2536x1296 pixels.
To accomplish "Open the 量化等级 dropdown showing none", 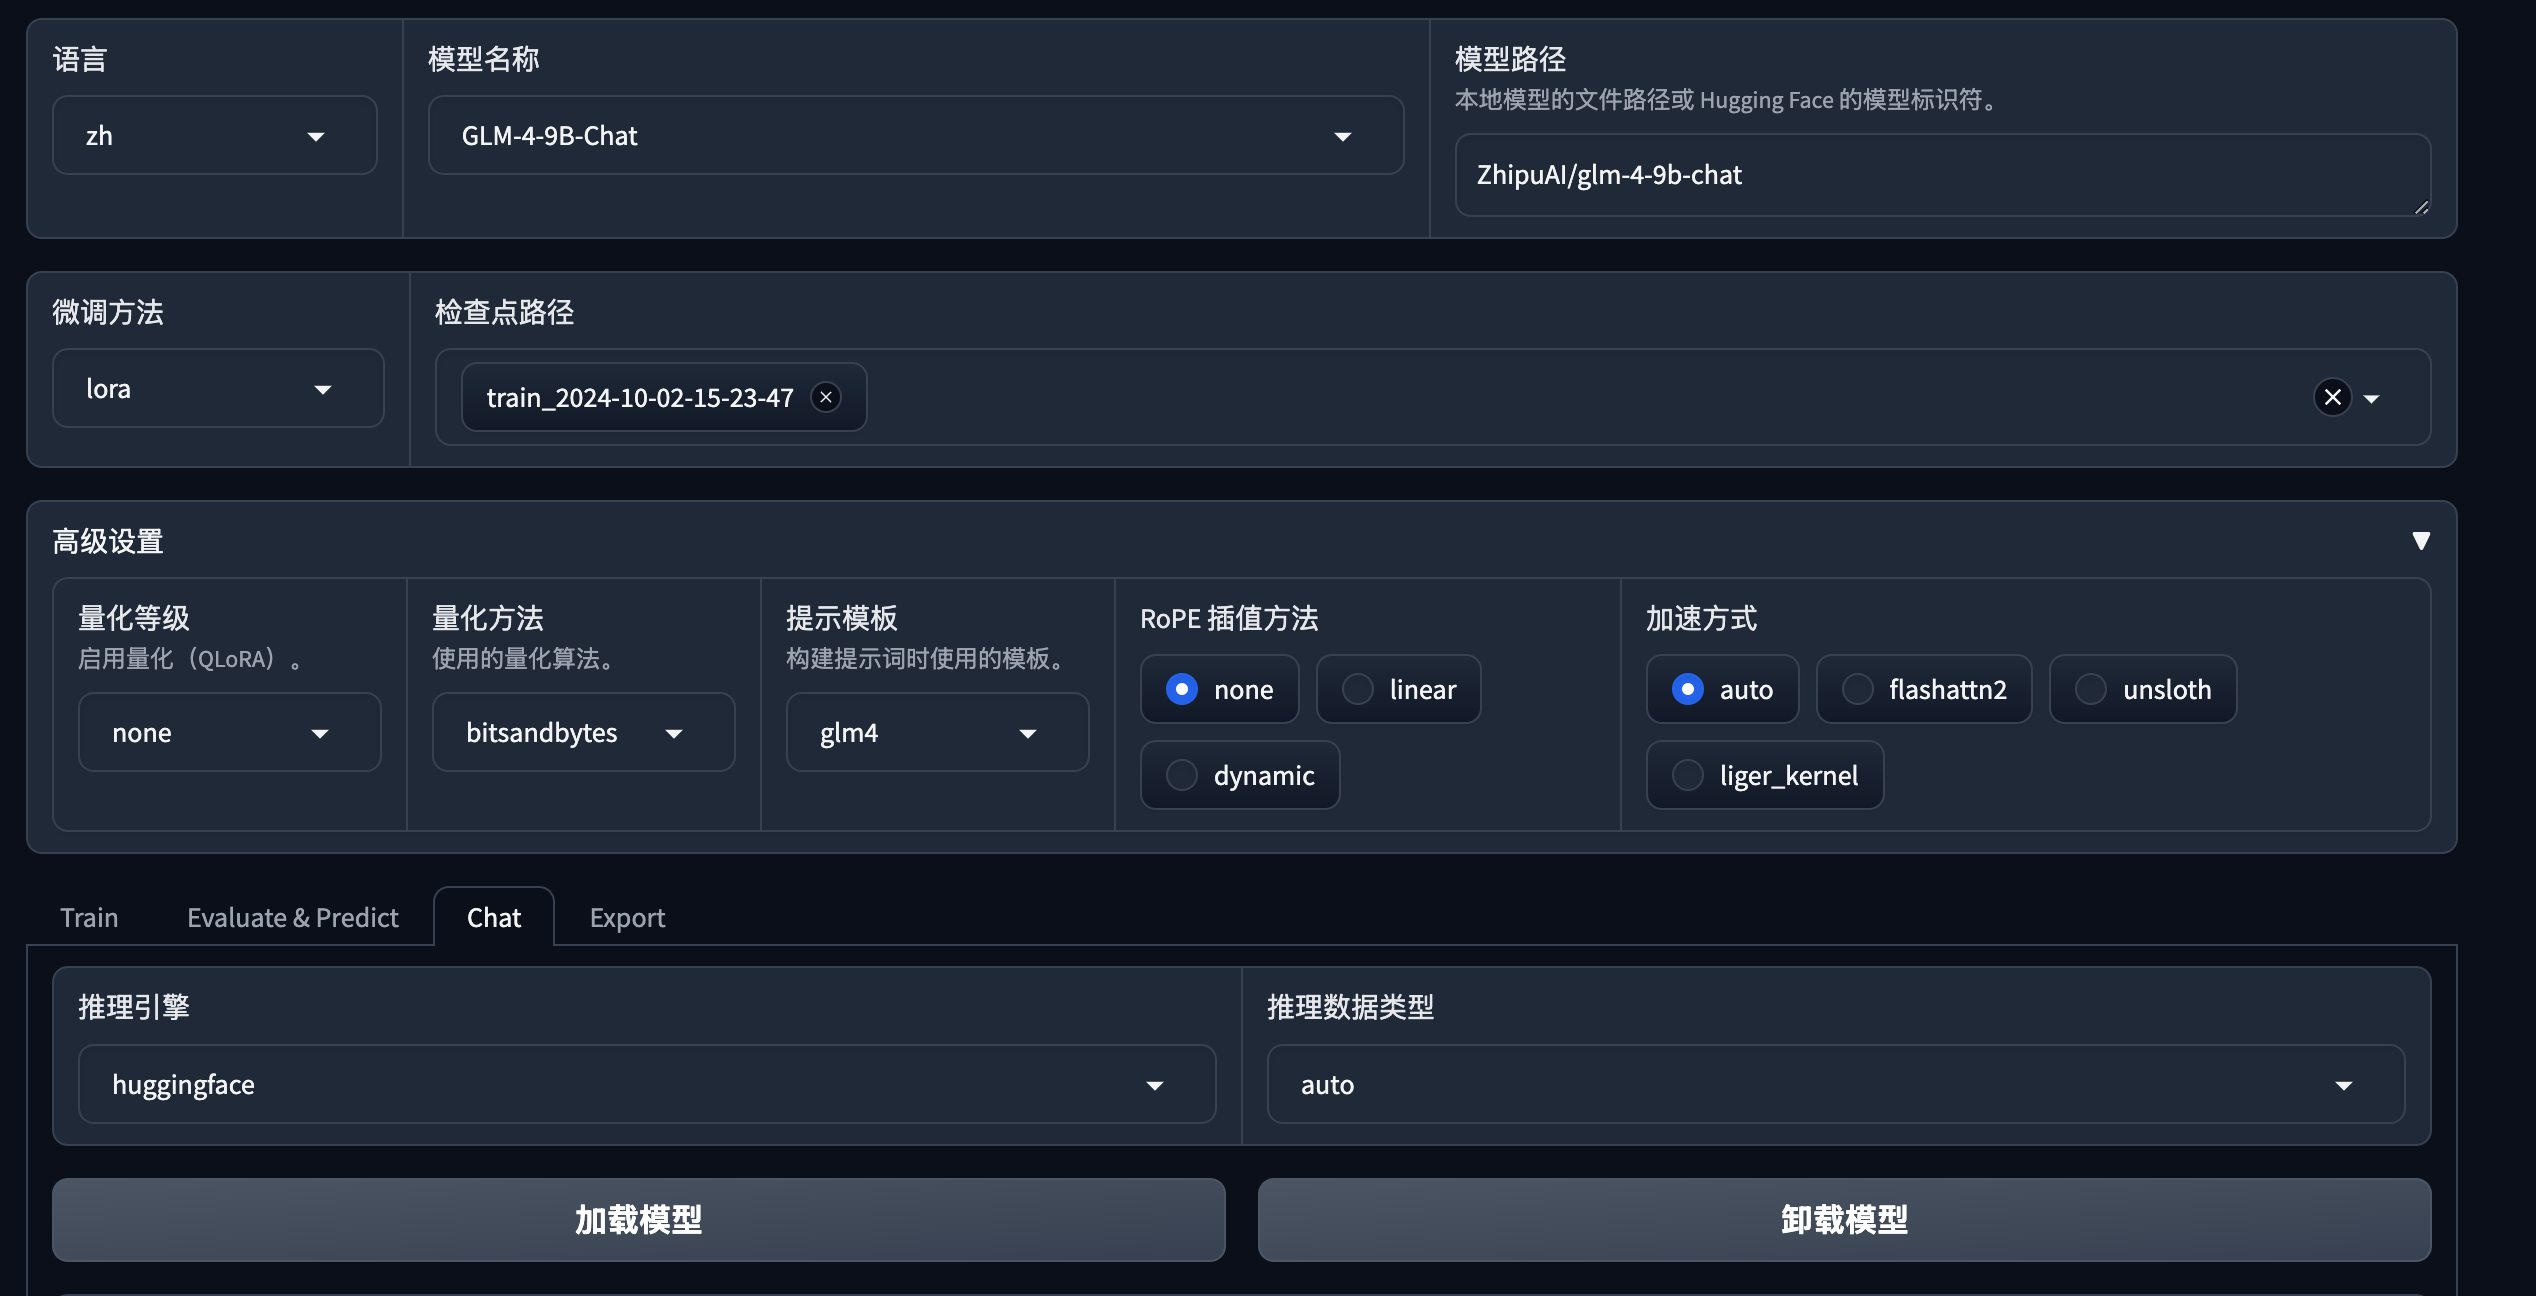I will [x=229, y=732].
